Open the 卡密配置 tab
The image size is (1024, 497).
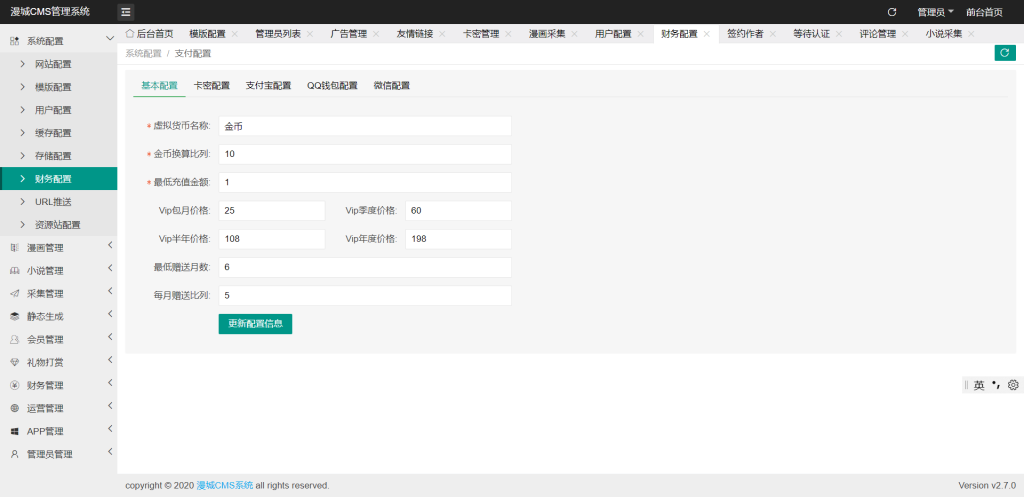click(211, 86)
